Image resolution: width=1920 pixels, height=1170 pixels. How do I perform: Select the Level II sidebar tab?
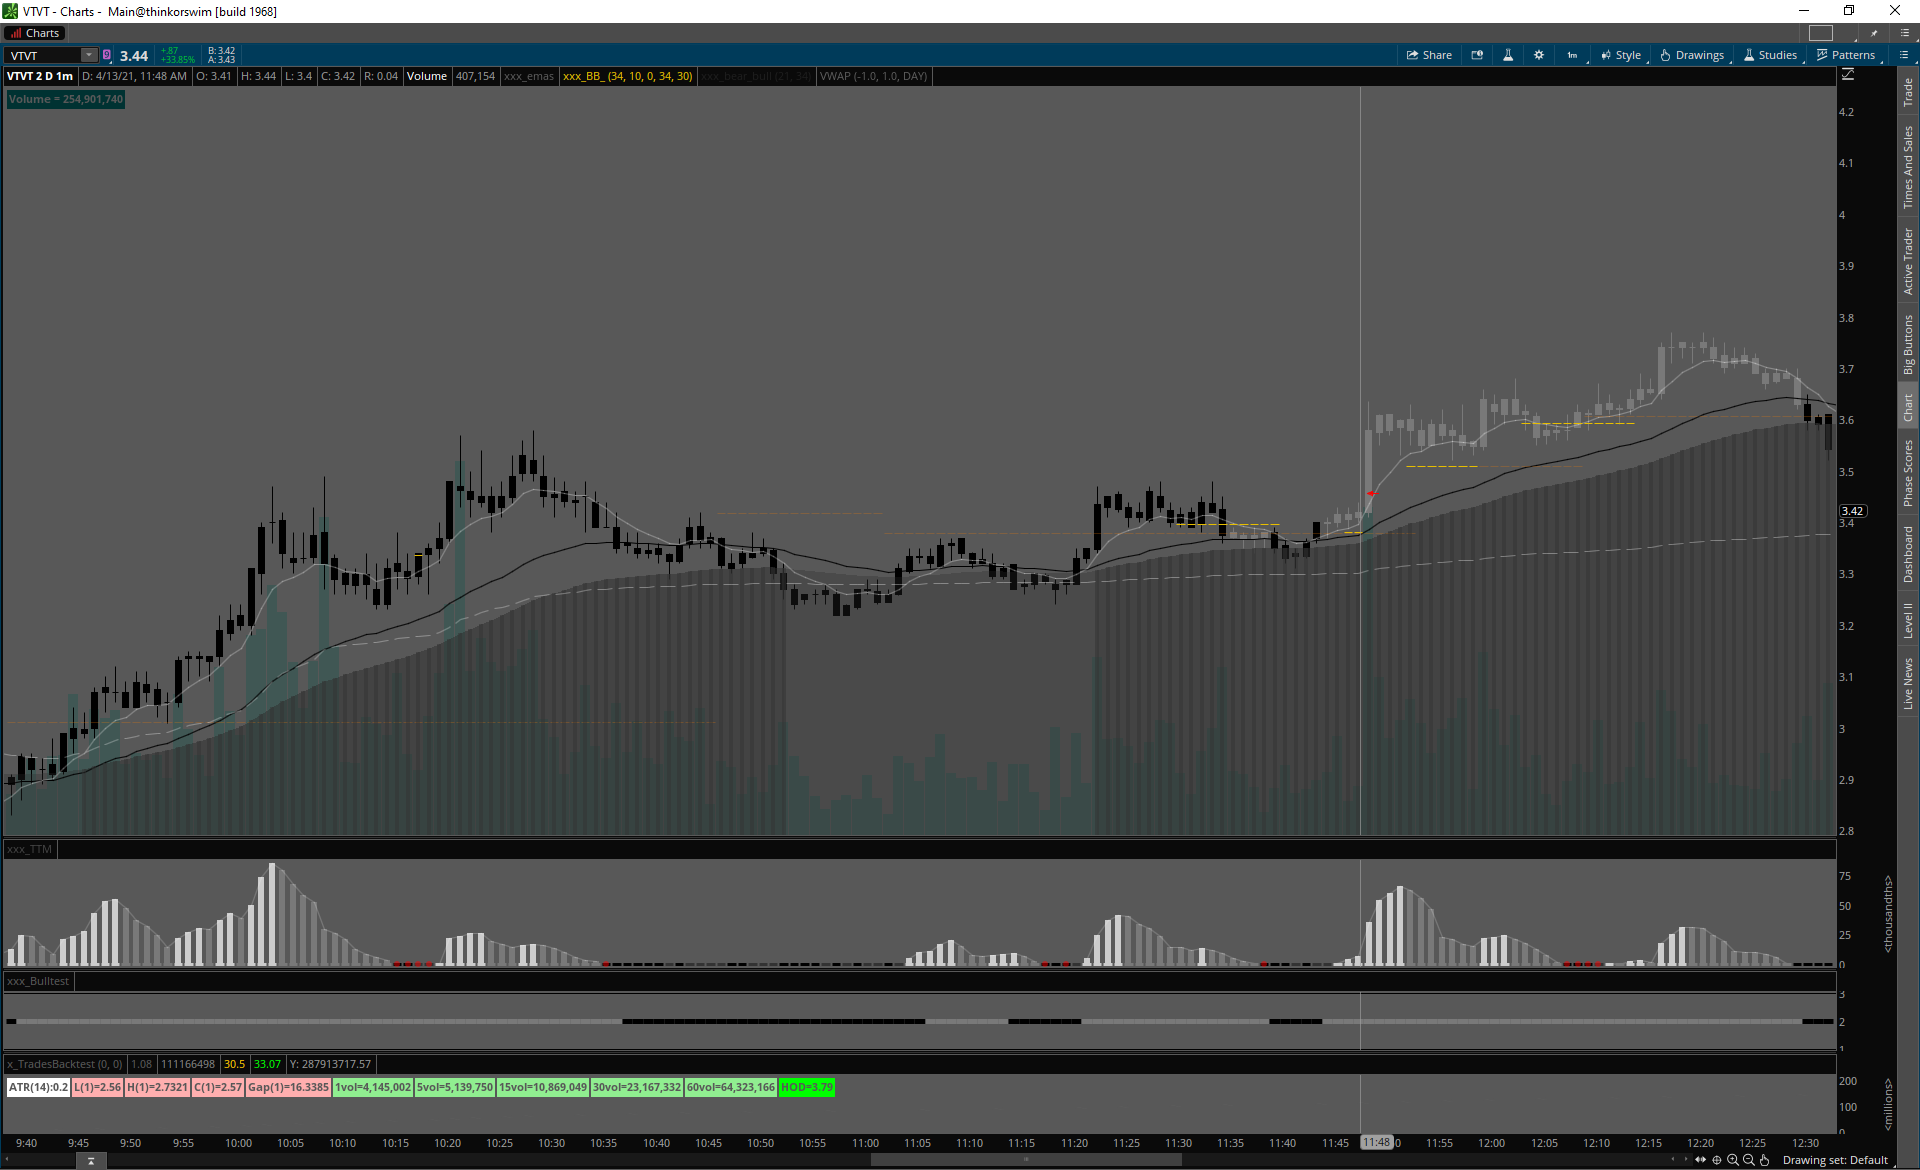click(1908, 620)
